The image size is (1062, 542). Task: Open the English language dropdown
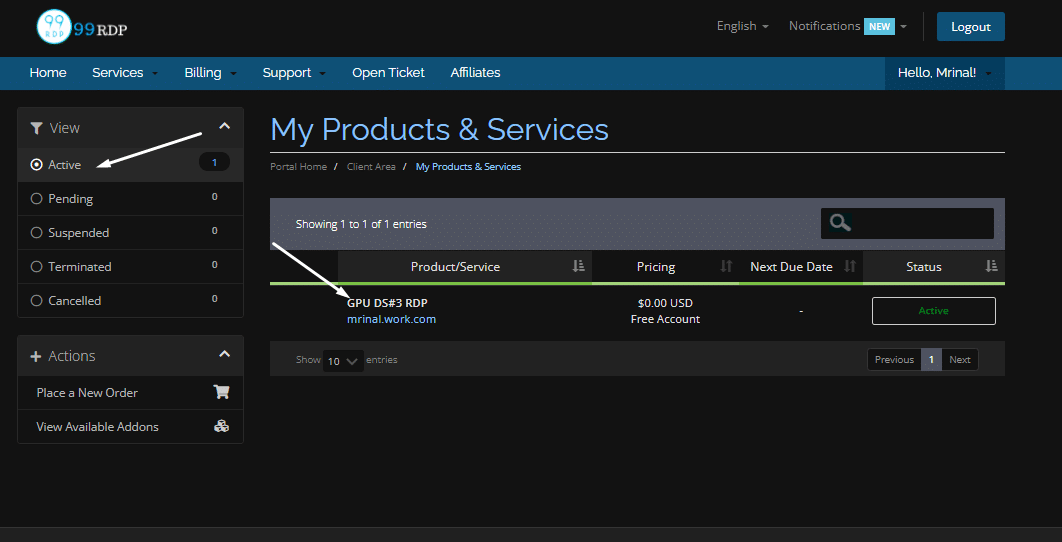pyautogui.click(x=742, y=26)
